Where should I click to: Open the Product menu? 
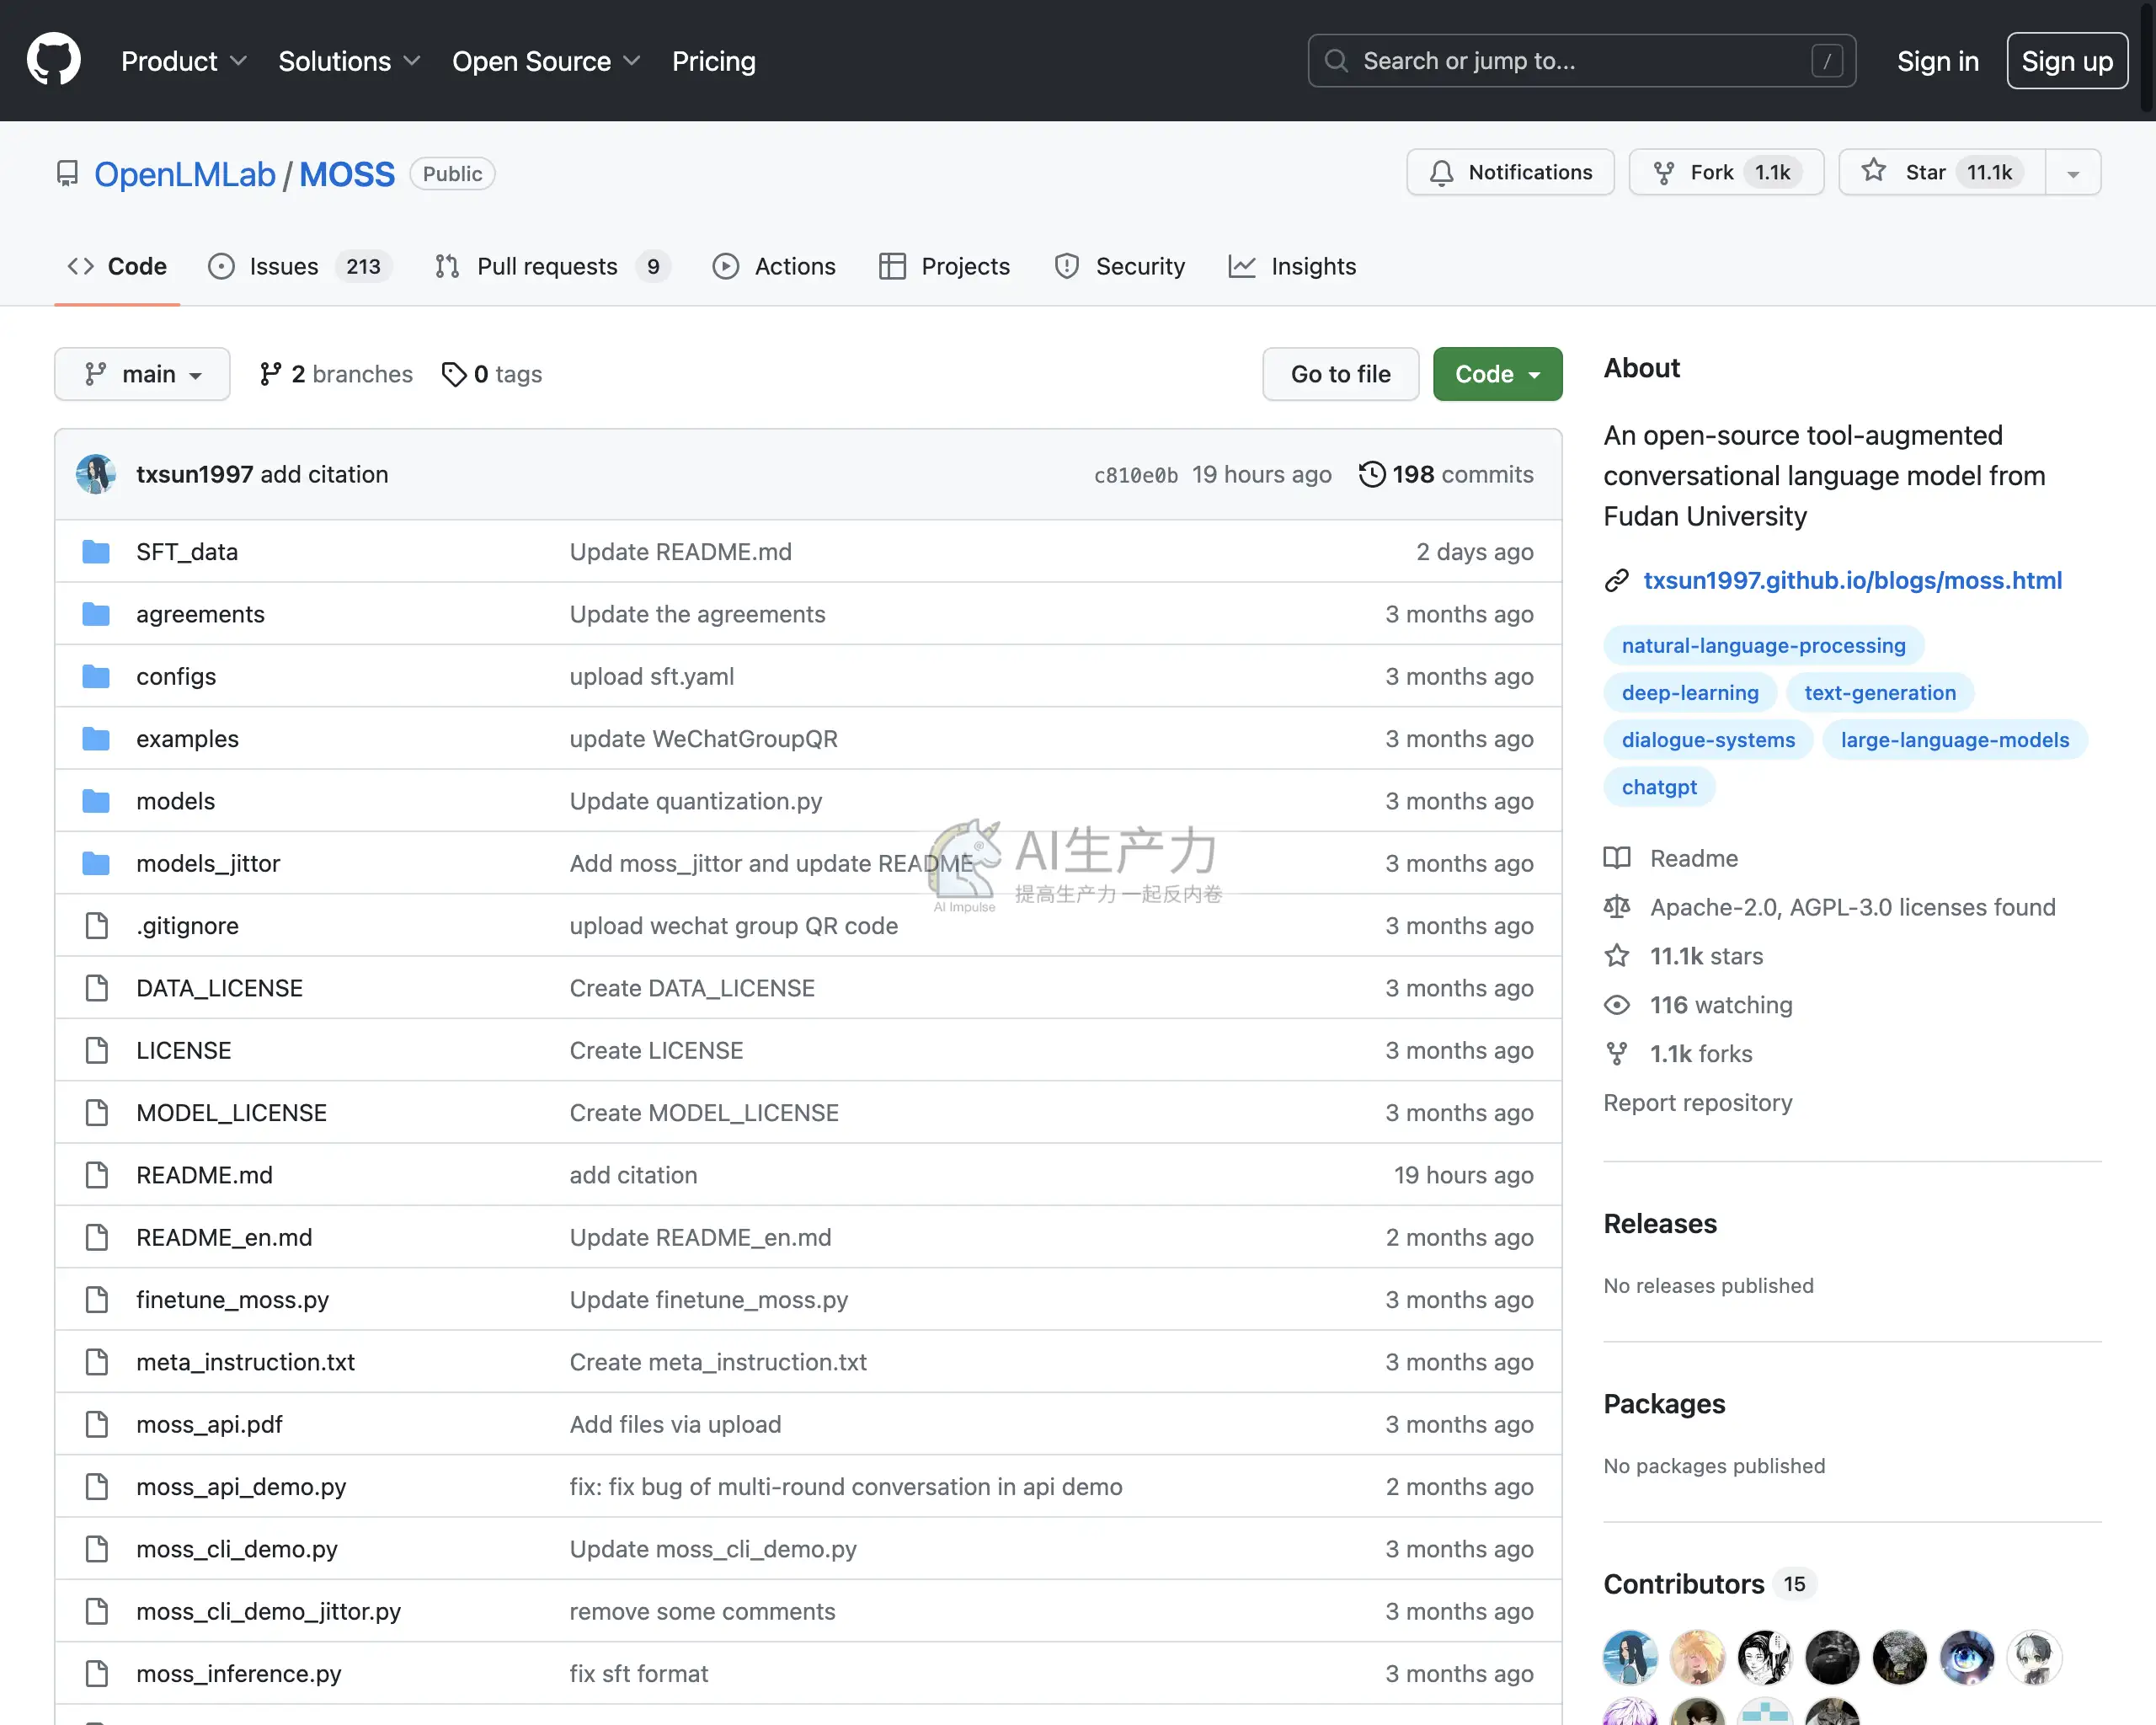point(184,61)
